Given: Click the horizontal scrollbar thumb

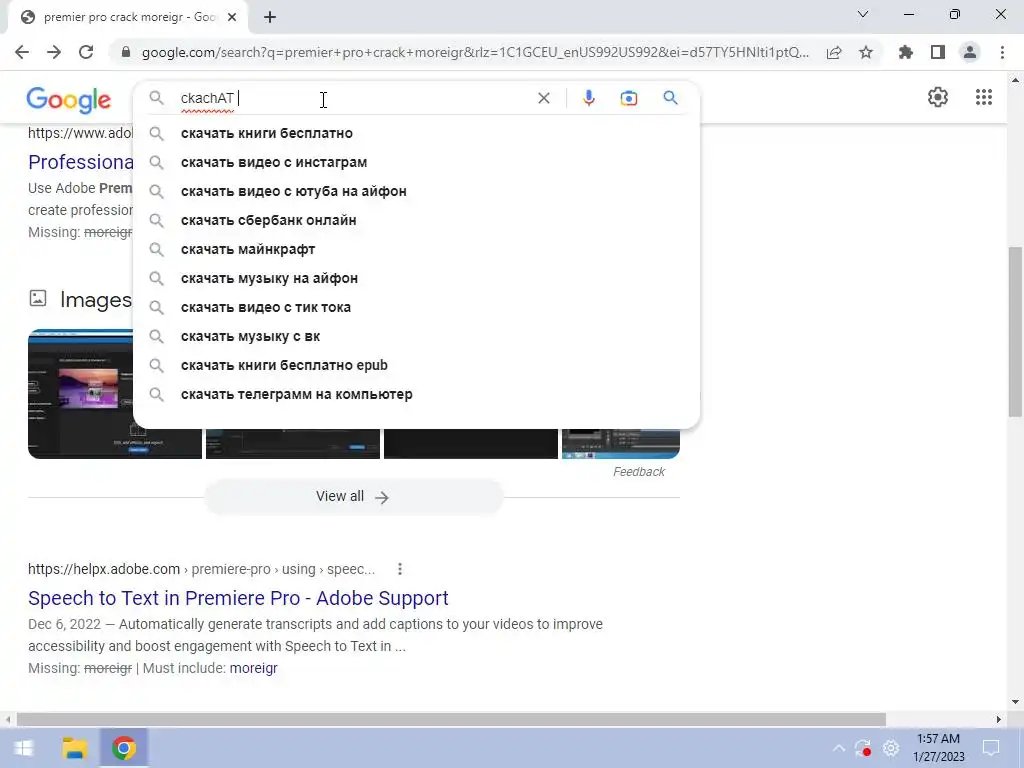Looking at the screenshot, I should pyautogui.click(x=451, y=720).
